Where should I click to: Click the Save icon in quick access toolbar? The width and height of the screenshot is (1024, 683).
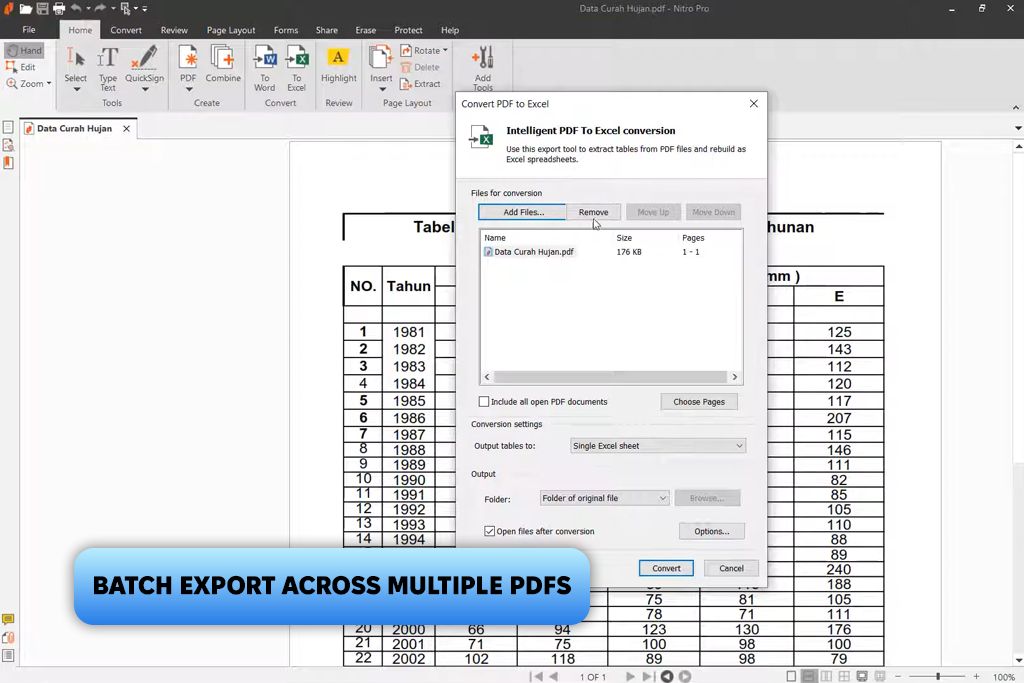tap(42, 8)
